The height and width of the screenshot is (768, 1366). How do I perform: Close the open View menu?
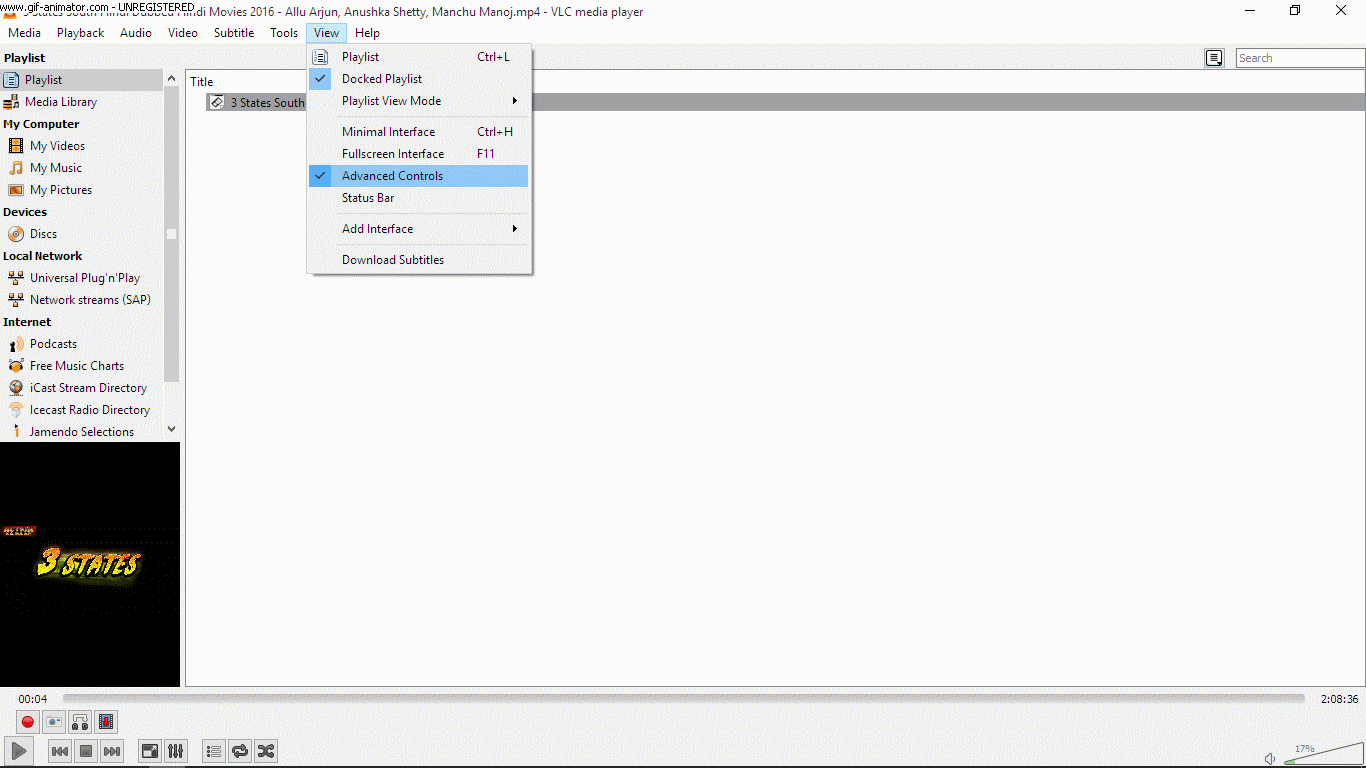point(326,33)
